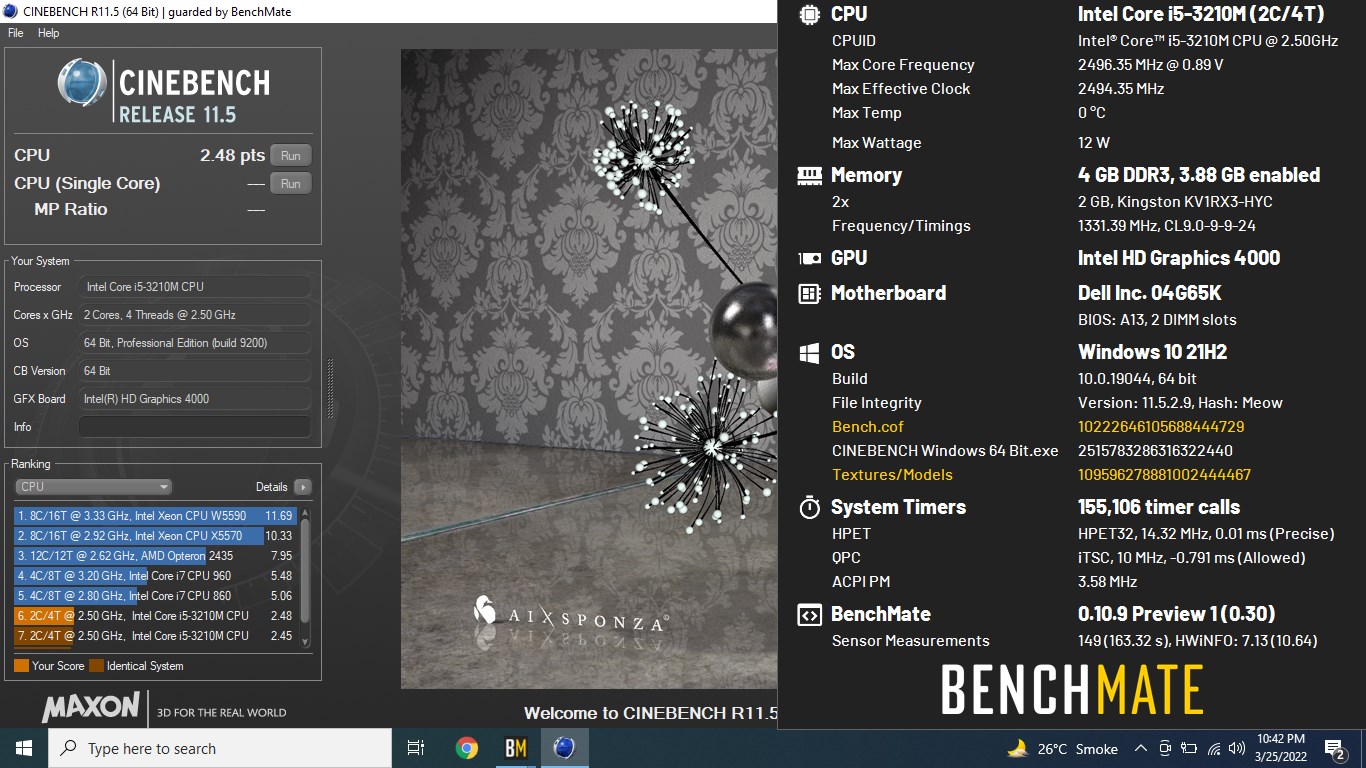Select ranking entry Intel Core i7 CPU 860

tap(155, 596)
